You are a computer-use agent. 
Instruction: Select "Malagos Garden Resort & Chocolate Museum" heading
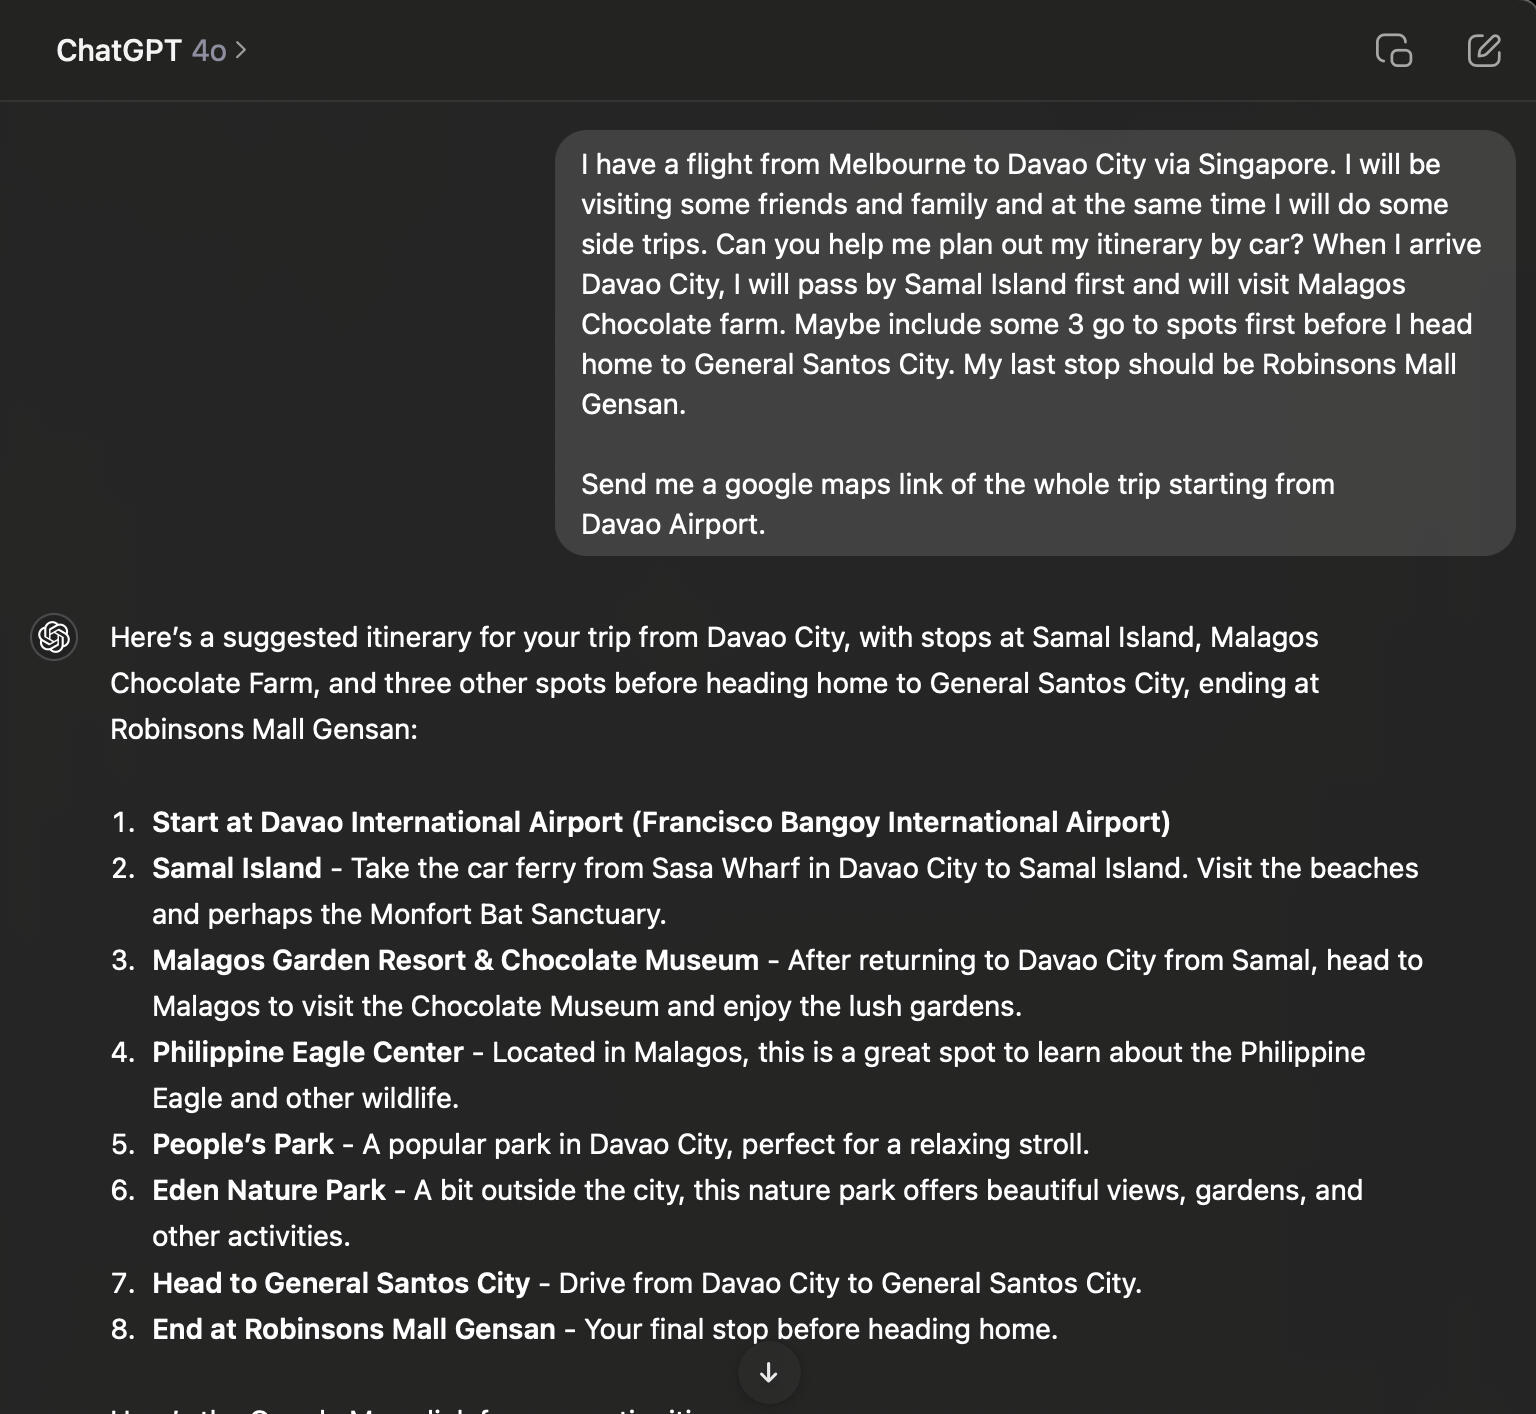tap(455, 960)
